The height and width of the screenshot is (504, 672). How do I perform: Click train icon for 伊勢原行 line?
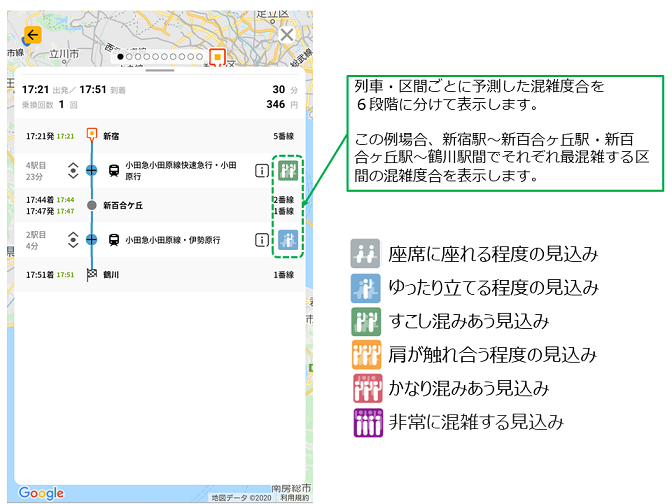[114, 240]
